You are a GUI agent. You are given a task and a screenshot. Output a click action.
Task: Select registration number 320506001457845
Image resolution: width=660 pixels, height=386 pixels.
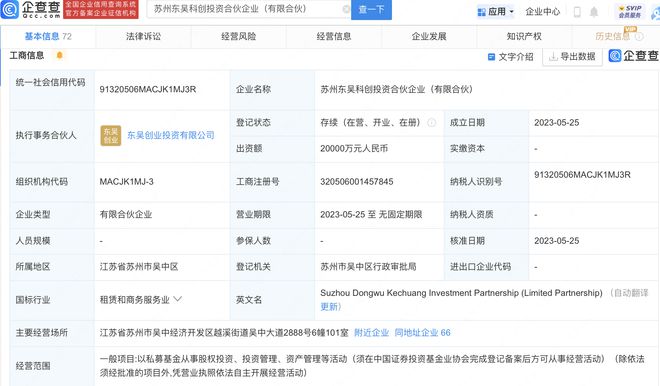coord(357,181)
